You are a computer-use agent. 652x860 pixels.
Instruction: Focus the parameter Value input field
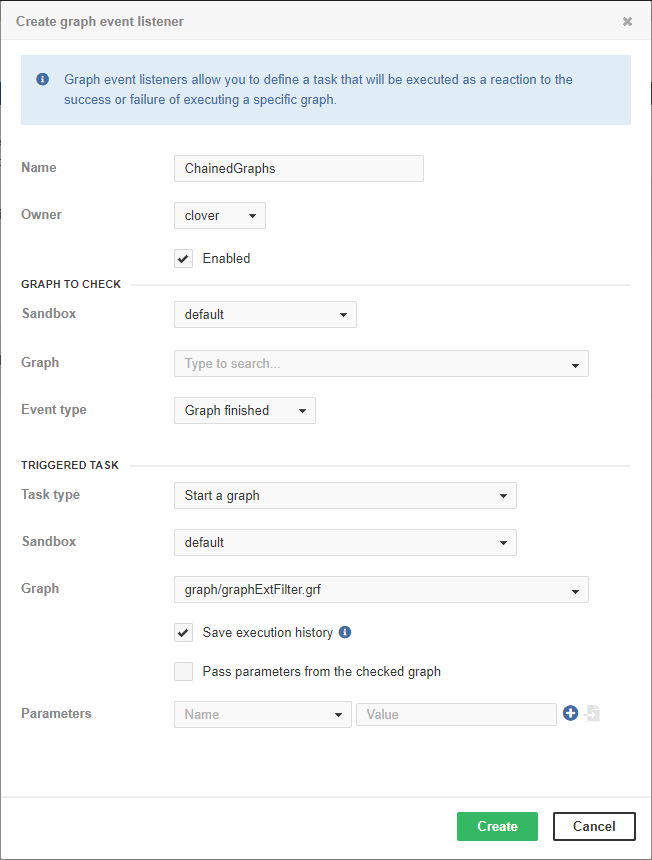click(x=456, y=715)
